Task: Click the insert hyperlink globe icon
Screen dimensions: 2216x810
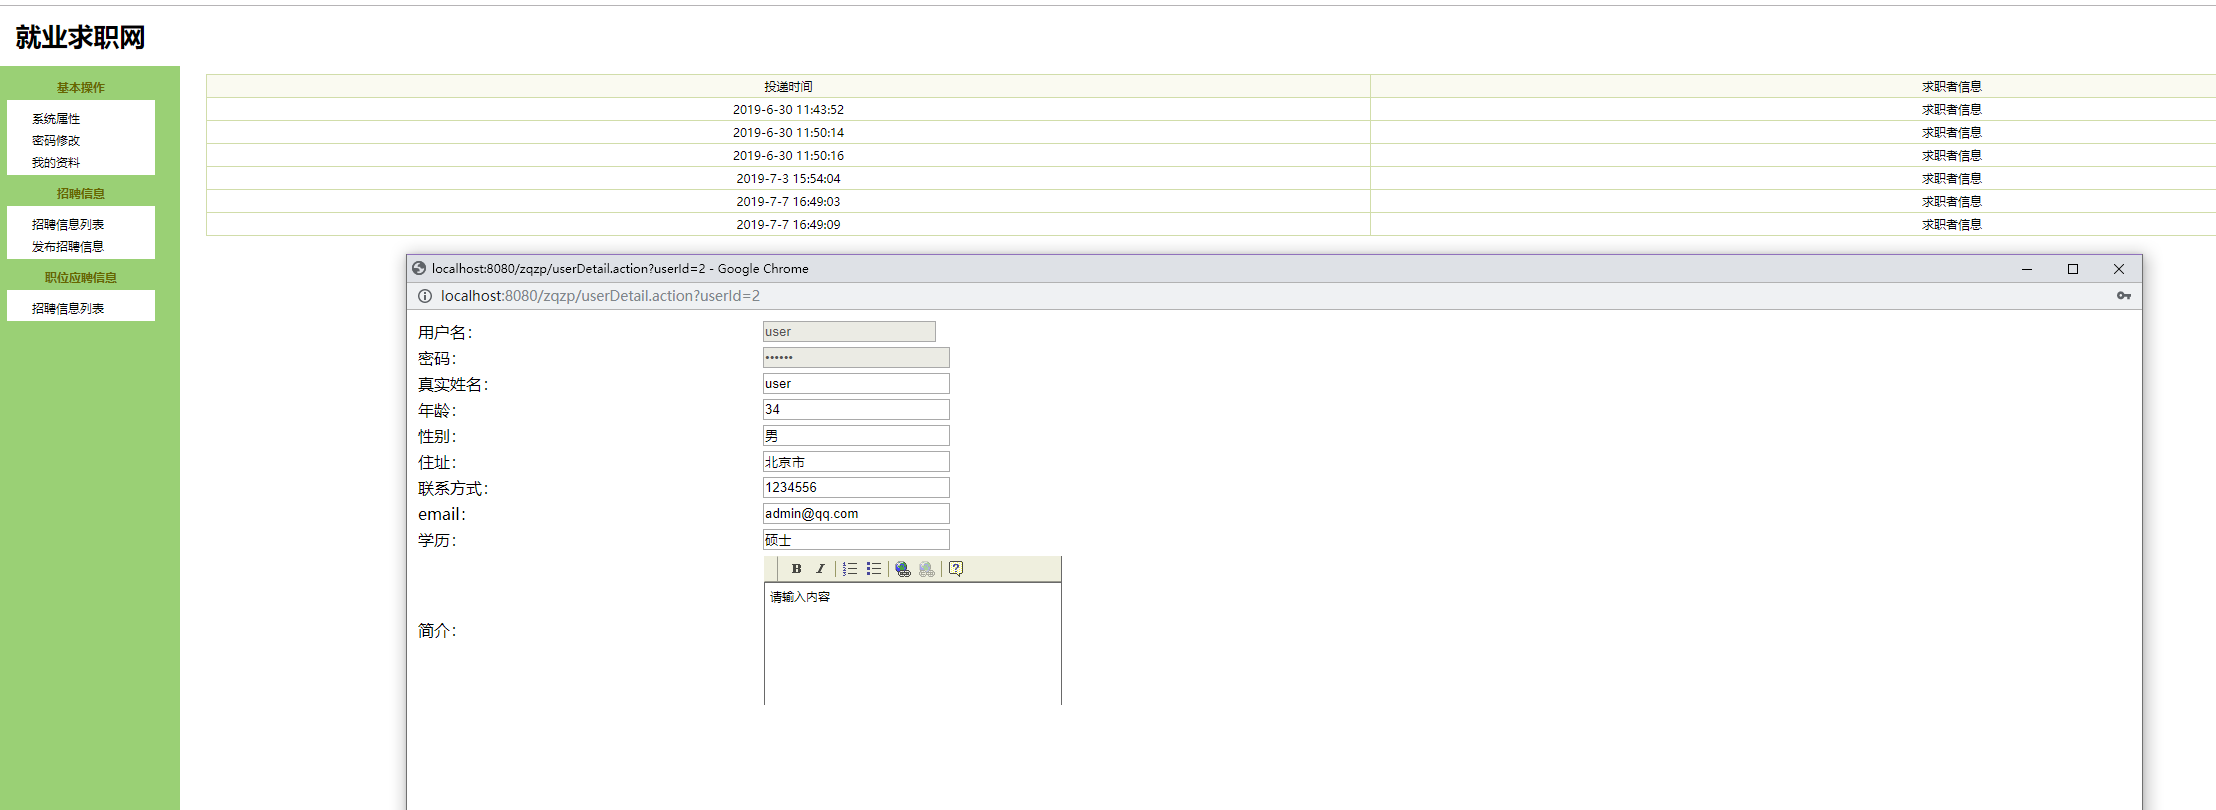Action: (902, 569)
